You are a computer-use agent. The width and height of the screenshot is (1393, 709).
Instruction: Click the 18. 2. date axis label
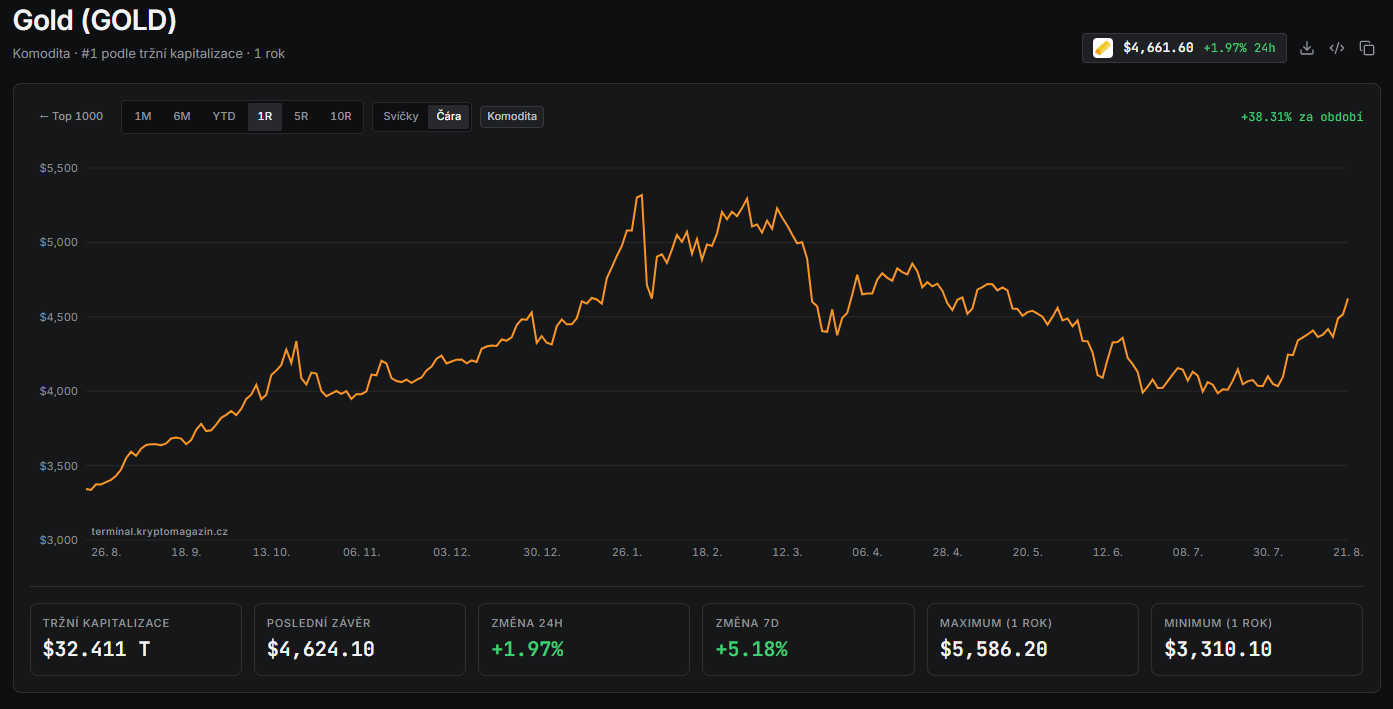(707, 552)
